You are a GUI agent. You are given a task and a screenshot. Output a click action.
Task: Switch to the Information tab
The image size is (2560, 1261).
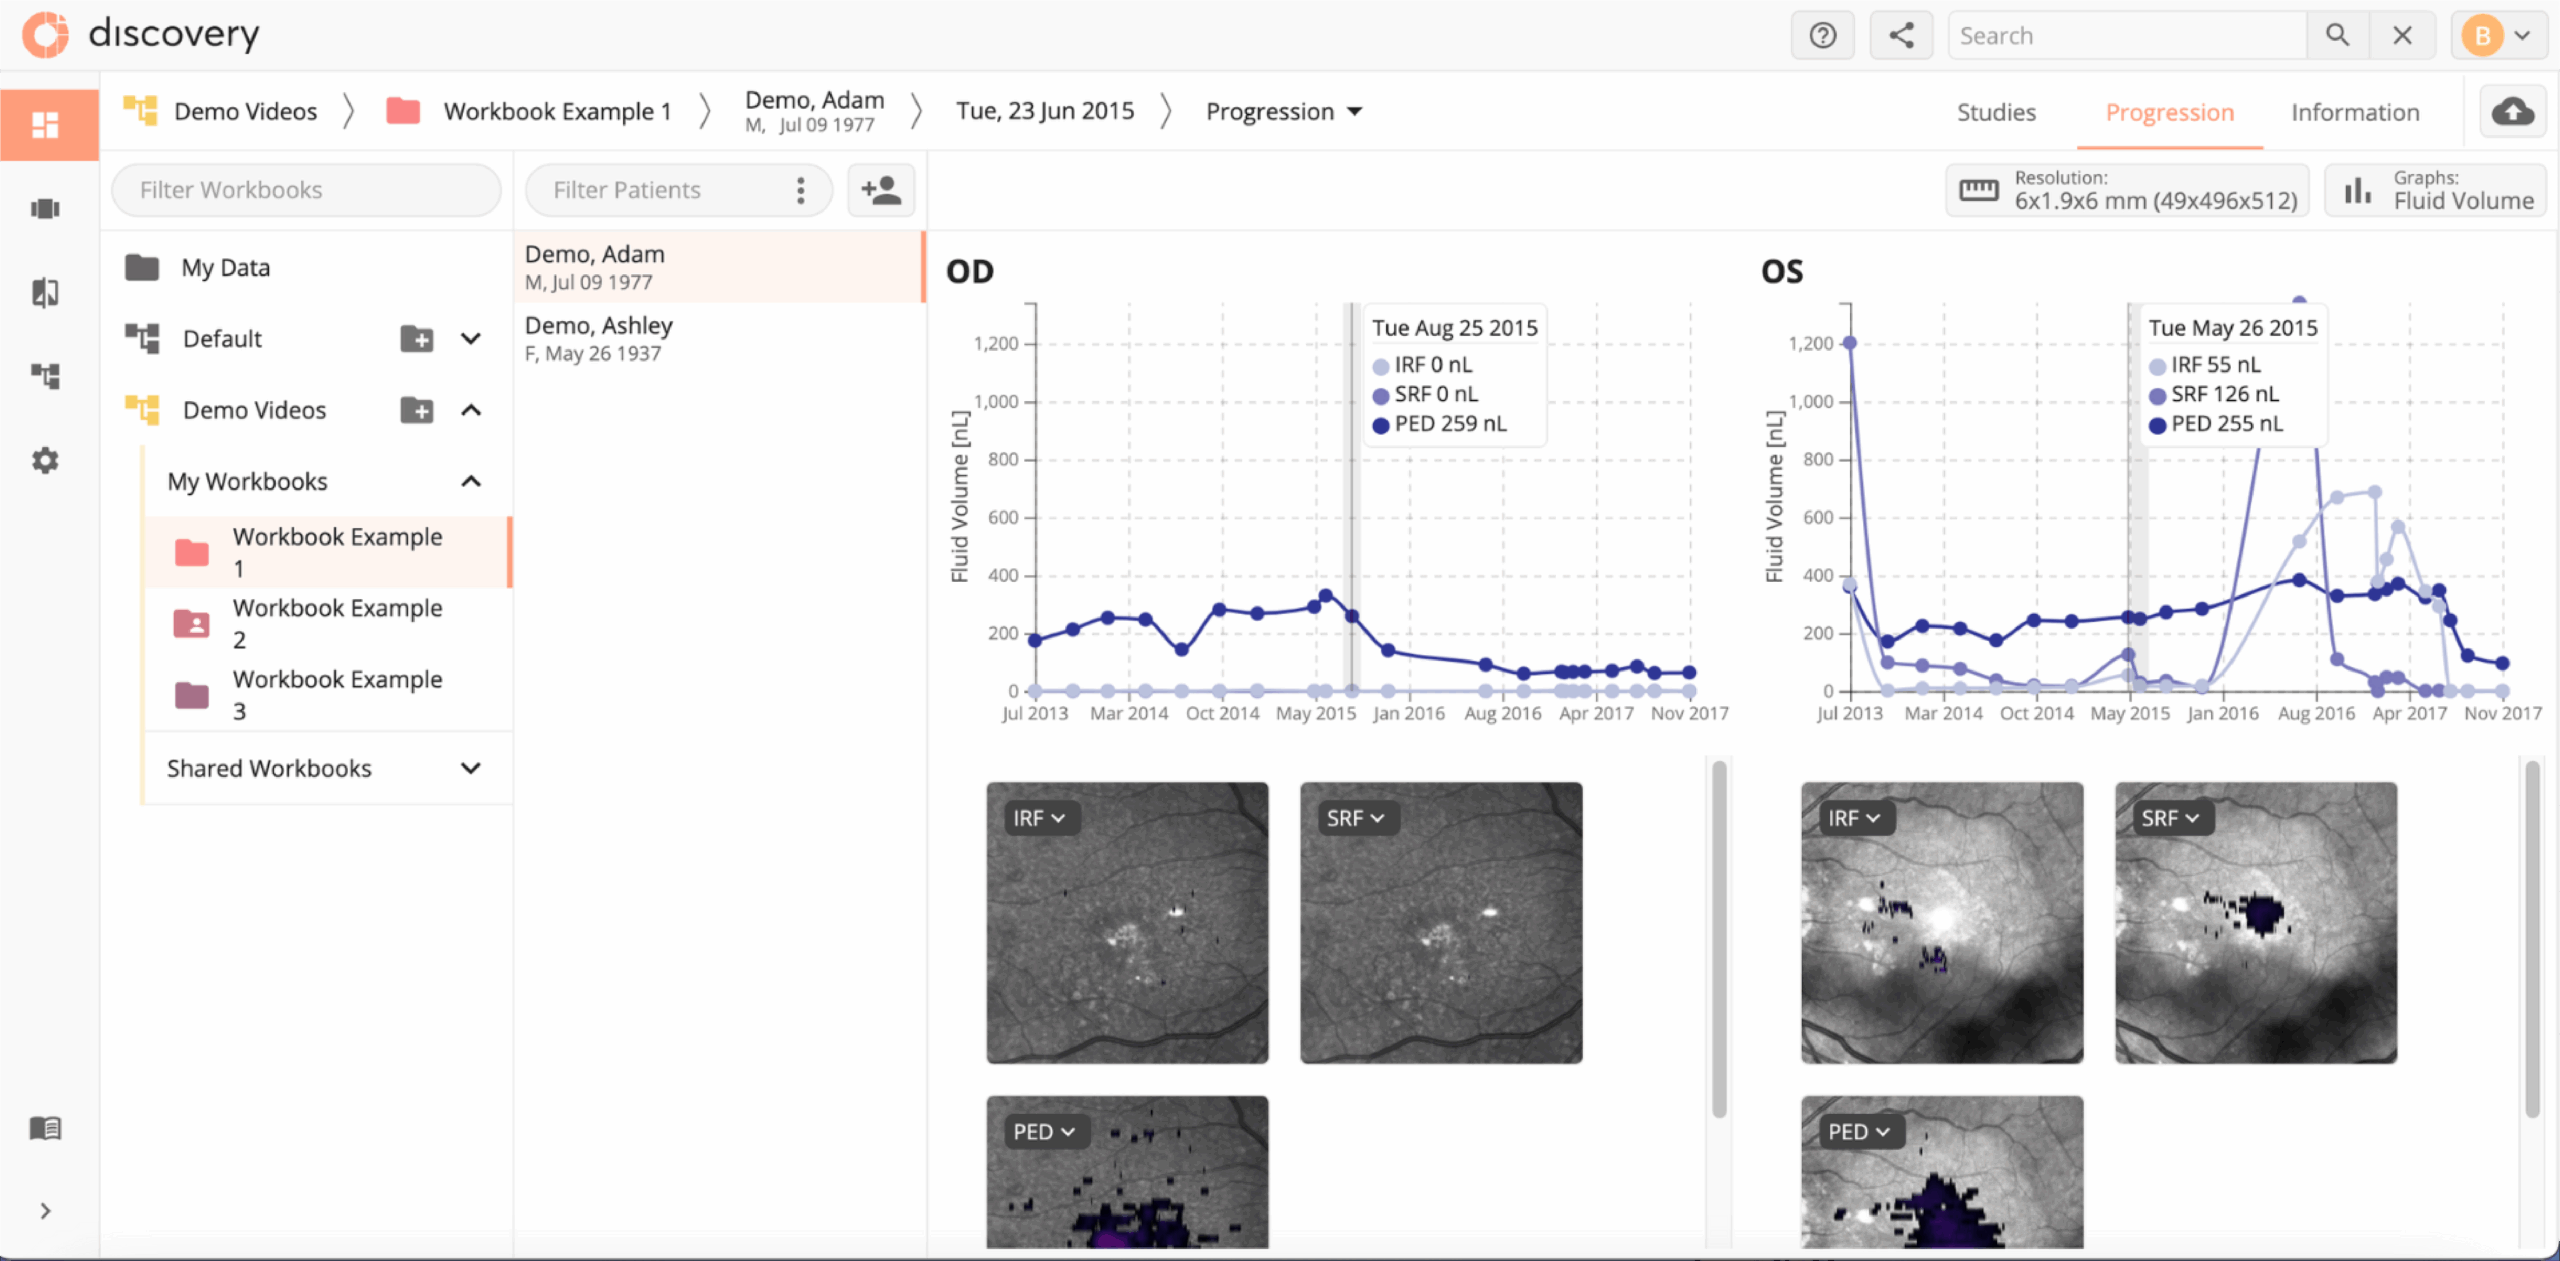2355,112
